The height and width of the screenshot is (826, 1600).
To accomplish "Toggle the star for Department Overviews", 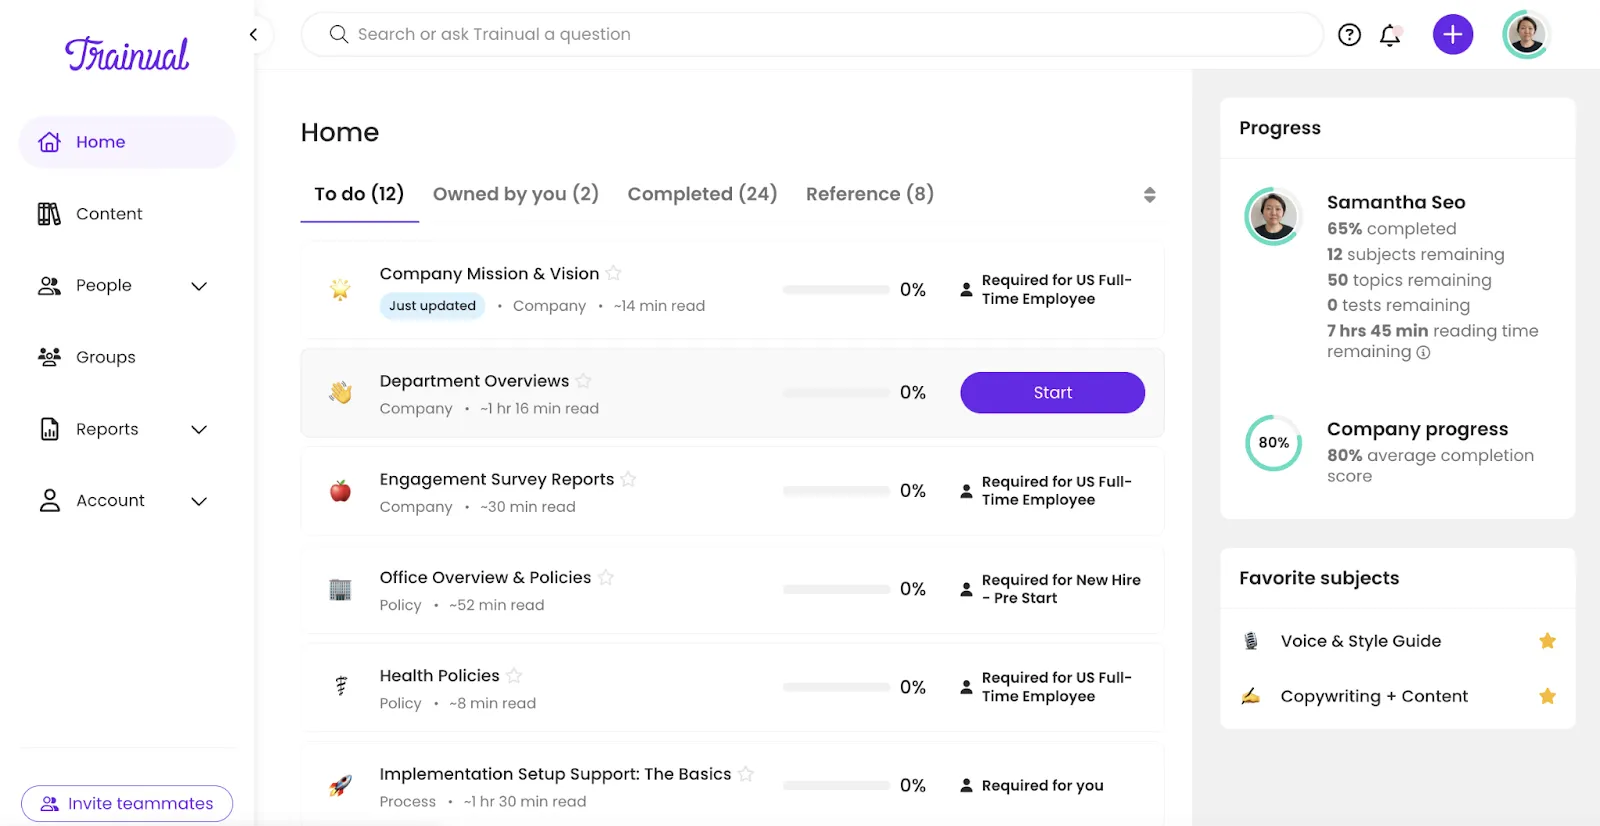I will pos(584,381).
